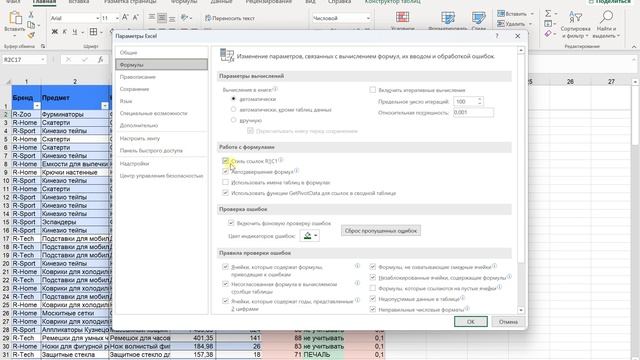
Task: Open Sort and Filter (Сортировка и фильтр)
Action: tap(576, 24)
